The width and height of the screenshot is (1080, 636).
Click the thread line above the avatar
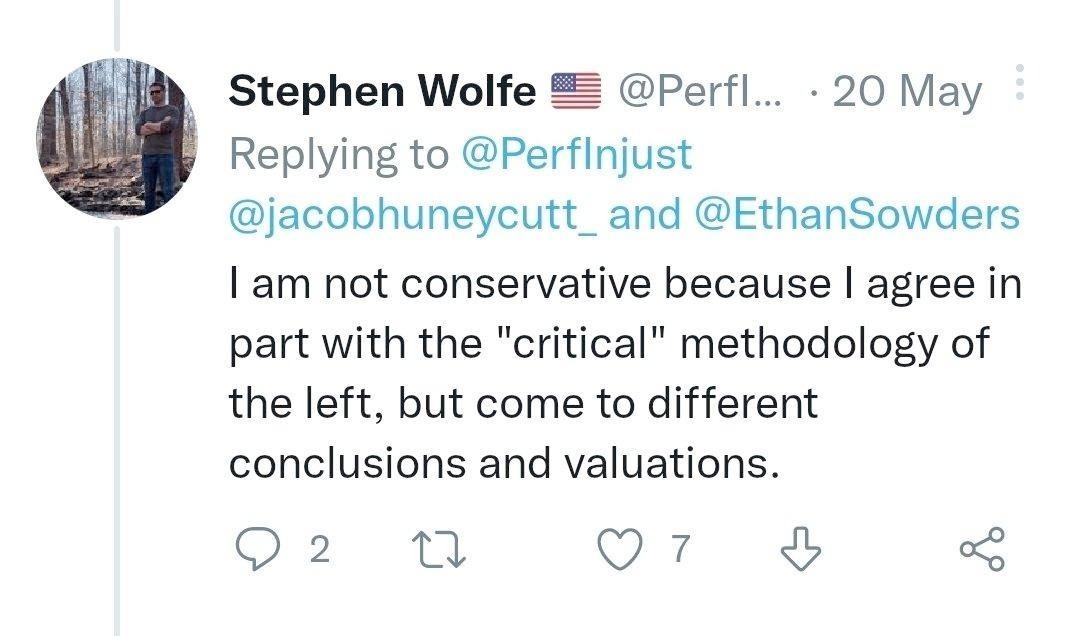coord(117,25)
